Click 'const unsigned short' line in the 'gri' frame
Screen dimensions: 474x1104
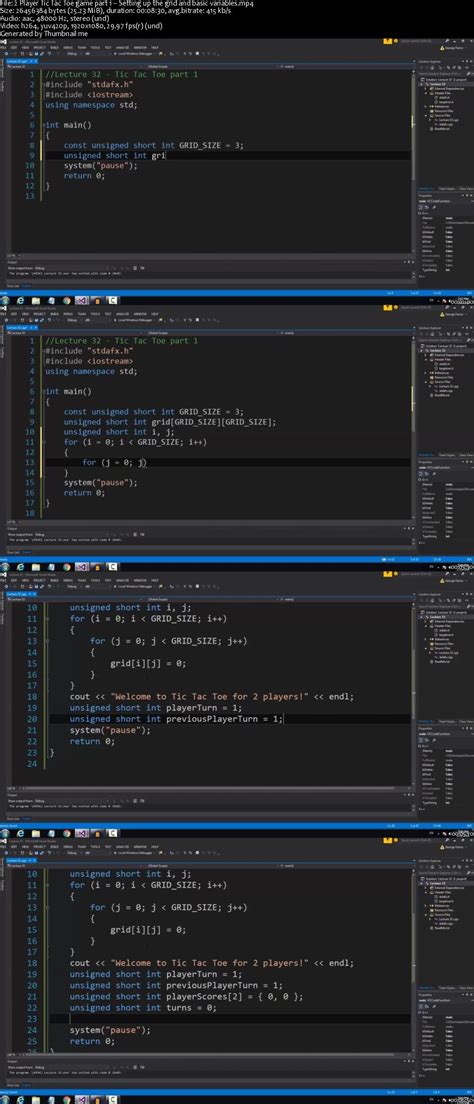154,145
